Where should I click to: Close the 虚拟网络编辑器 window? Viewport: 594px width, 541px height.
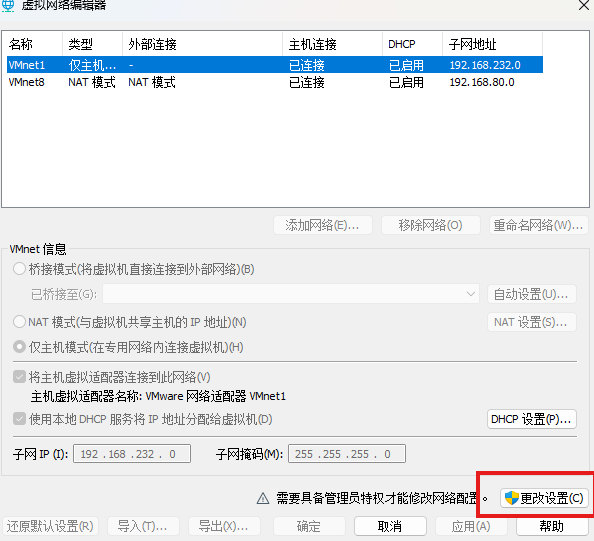(584, 5)
